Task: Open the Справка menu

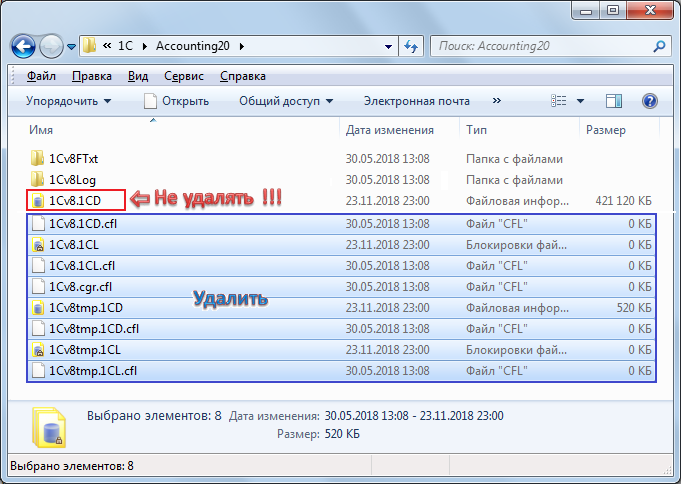Action: click(242, 76)
